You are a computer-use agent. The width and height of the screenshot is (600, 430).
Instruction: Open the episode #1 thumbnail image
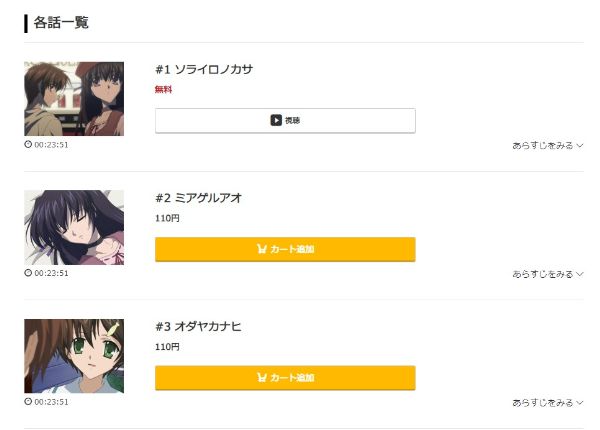(74, 99)
